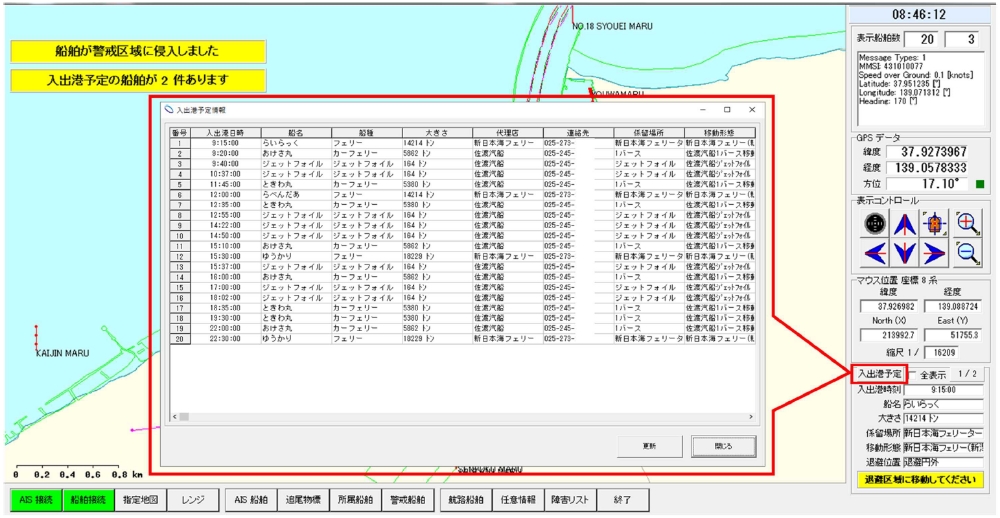Pan map right with blue right arrow
The image size is (1000, 518).
click(935, 253)
